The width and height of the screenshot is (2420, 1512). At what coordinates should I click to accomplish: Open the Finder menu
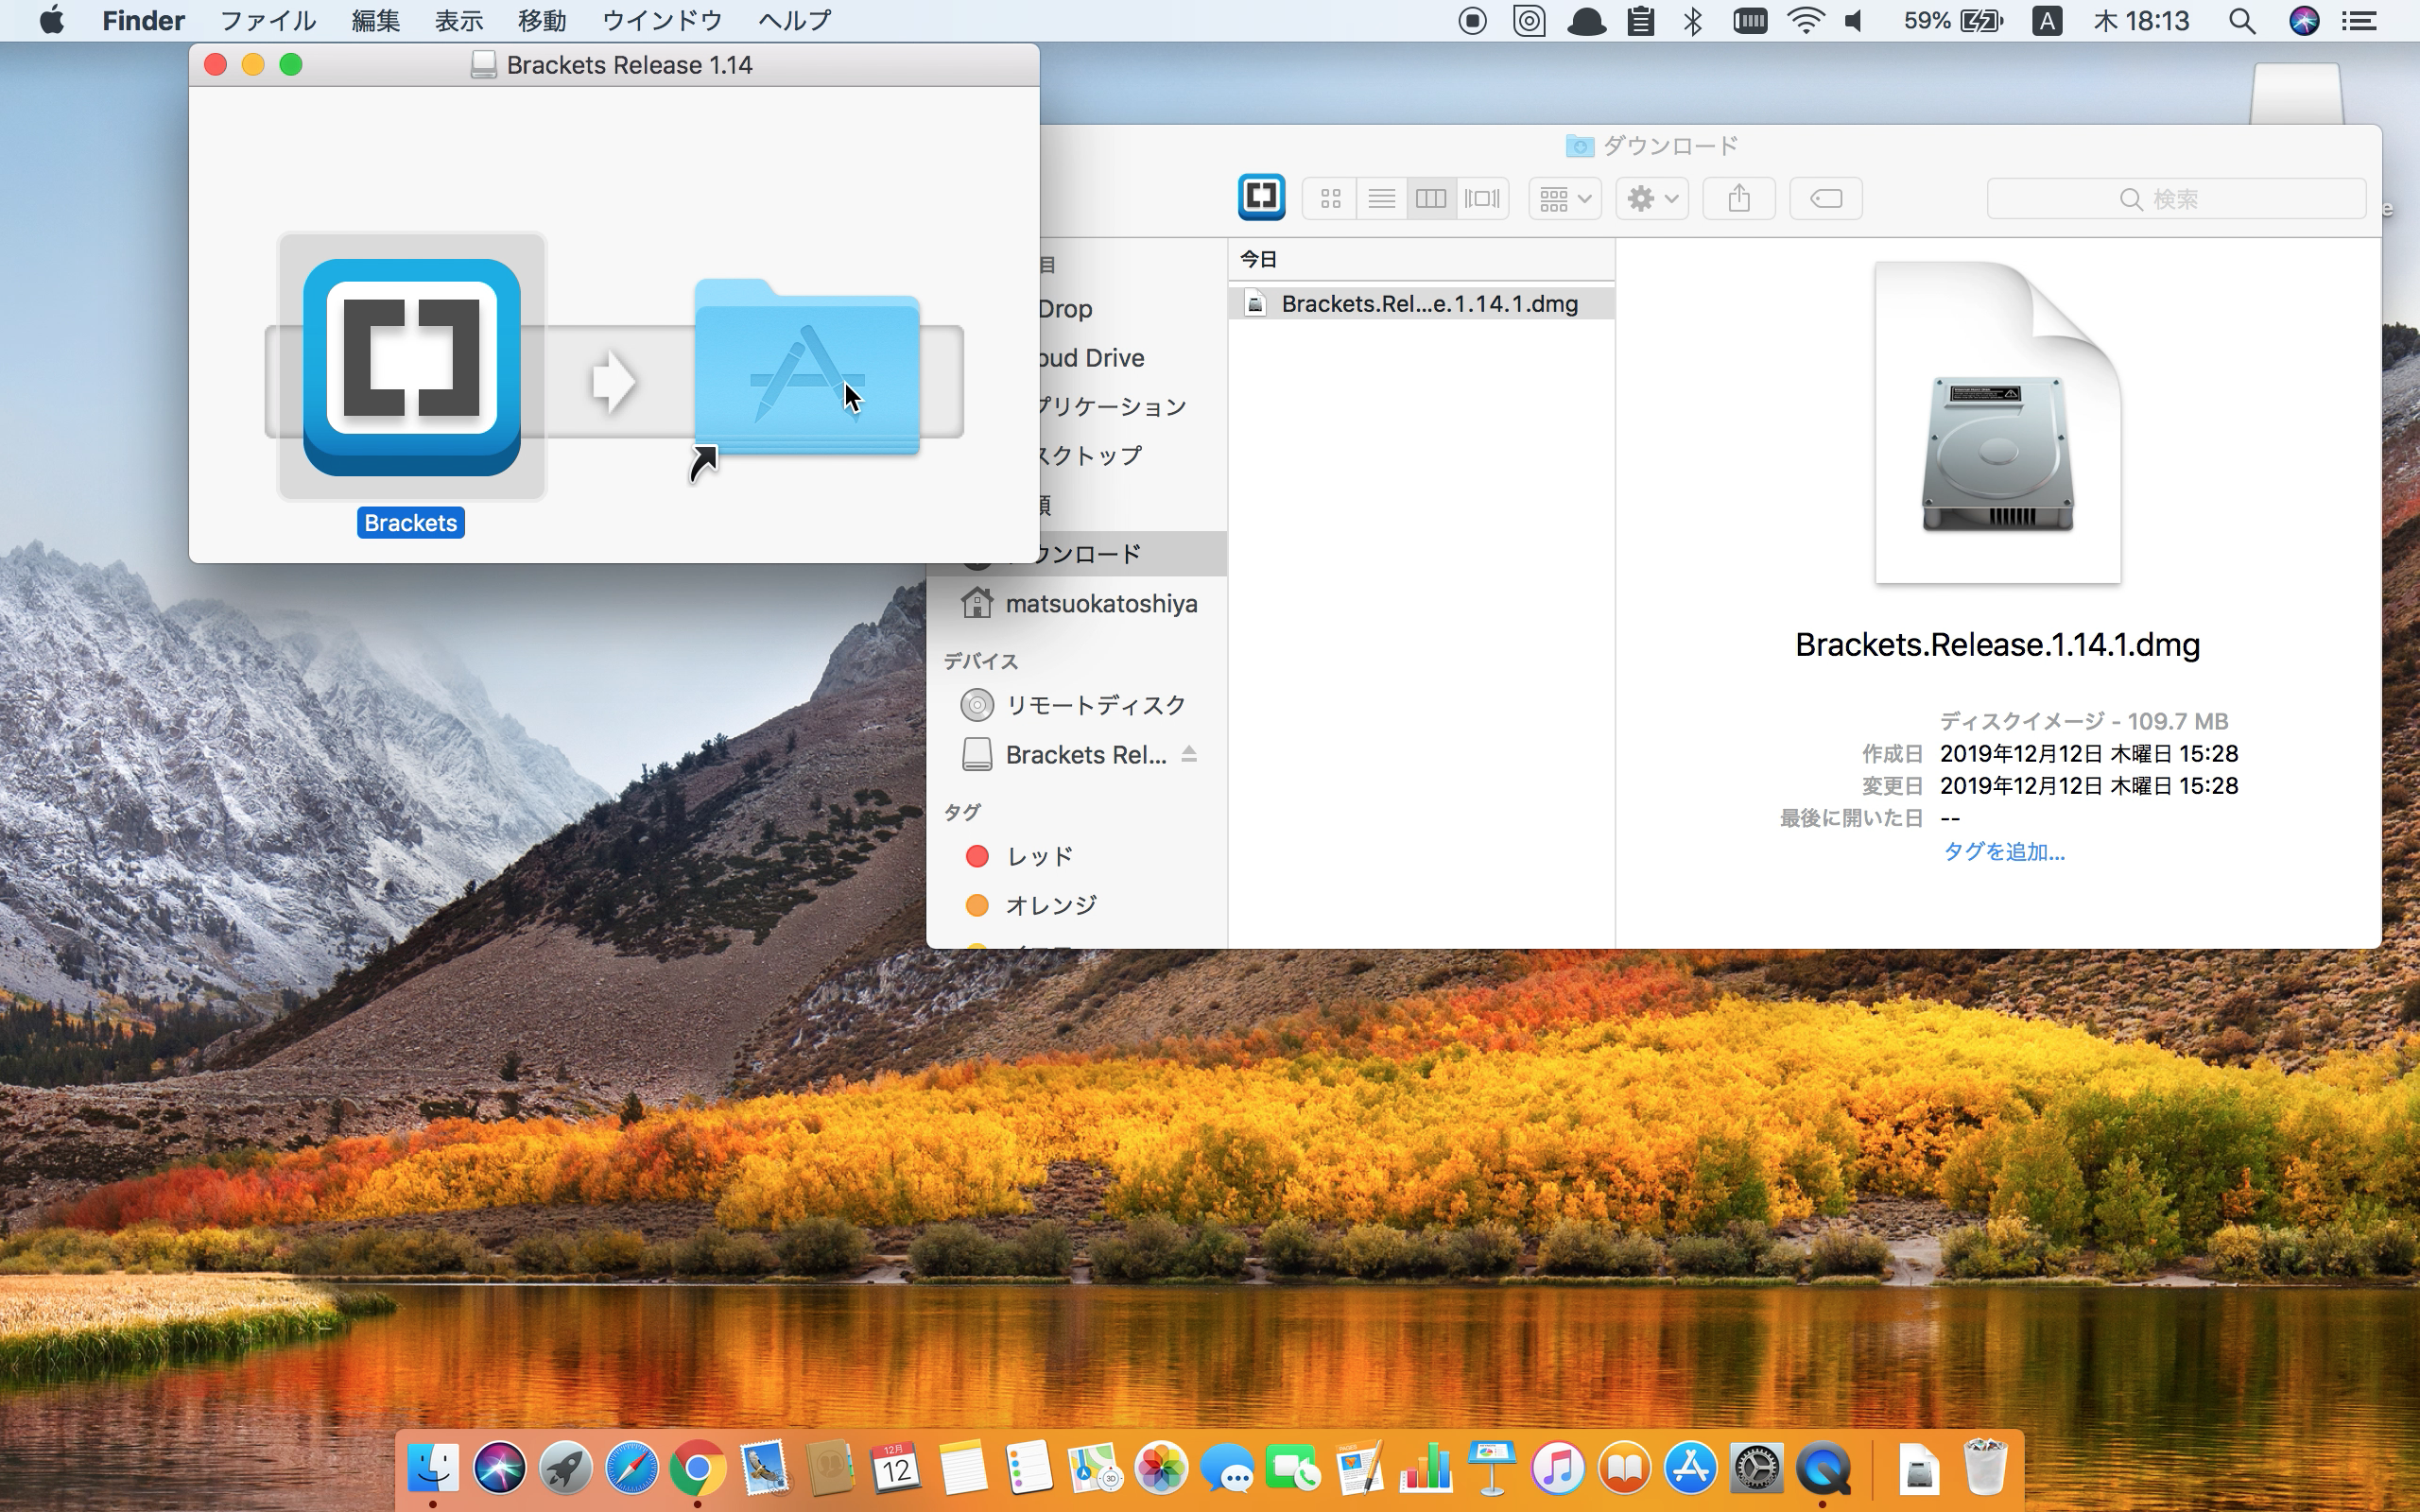143,20
